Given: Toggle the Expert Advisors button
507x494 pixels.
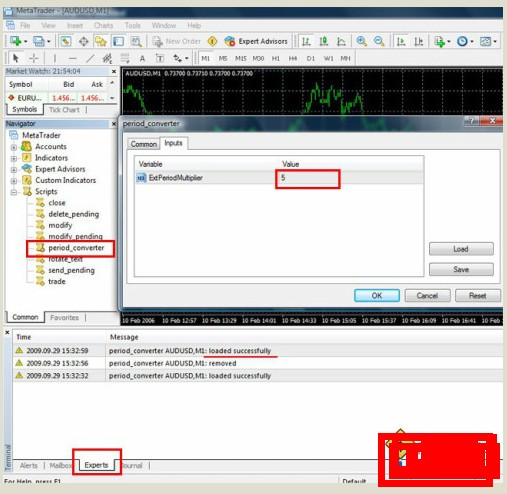Looking at the screenshot, I should [x=256, y=41].
